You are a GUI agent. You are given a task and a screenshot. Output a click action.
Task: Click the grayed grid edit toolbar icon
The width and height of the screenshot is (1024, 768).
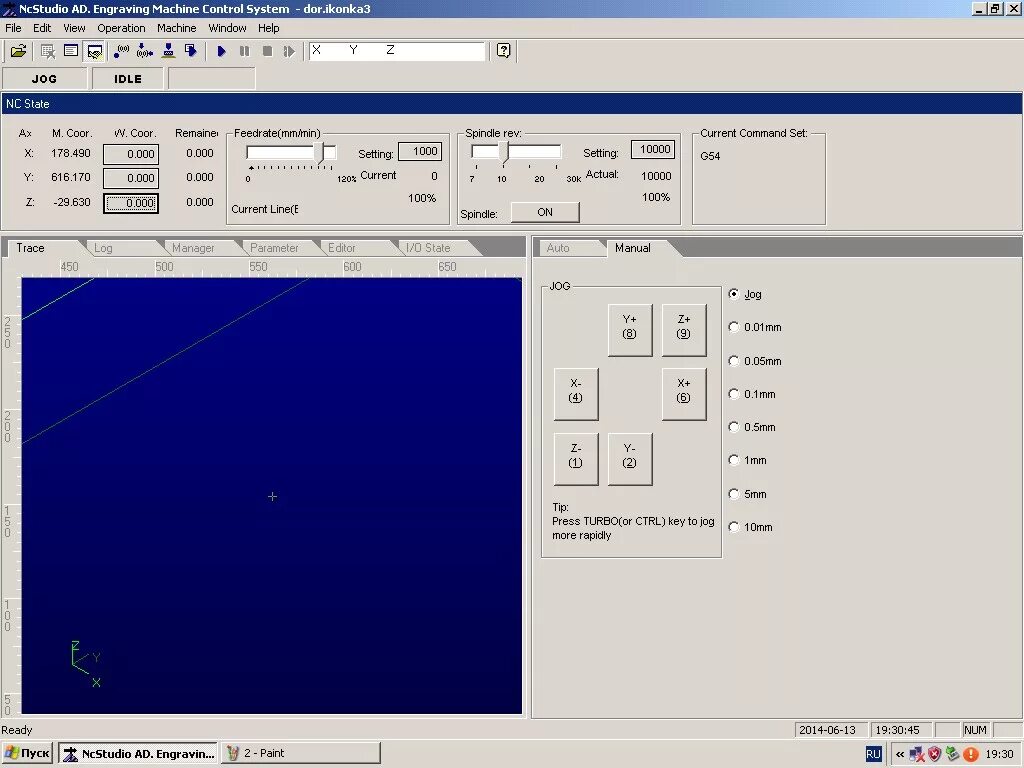point(48,51)
